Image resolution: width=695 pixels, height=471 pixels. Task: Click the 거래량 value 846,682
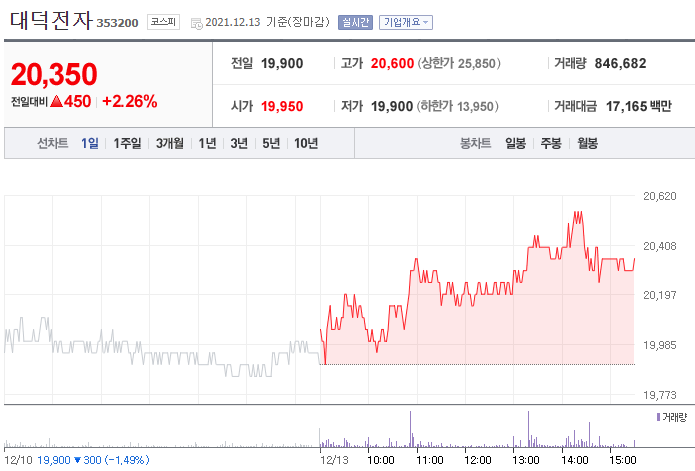(621, 63)
